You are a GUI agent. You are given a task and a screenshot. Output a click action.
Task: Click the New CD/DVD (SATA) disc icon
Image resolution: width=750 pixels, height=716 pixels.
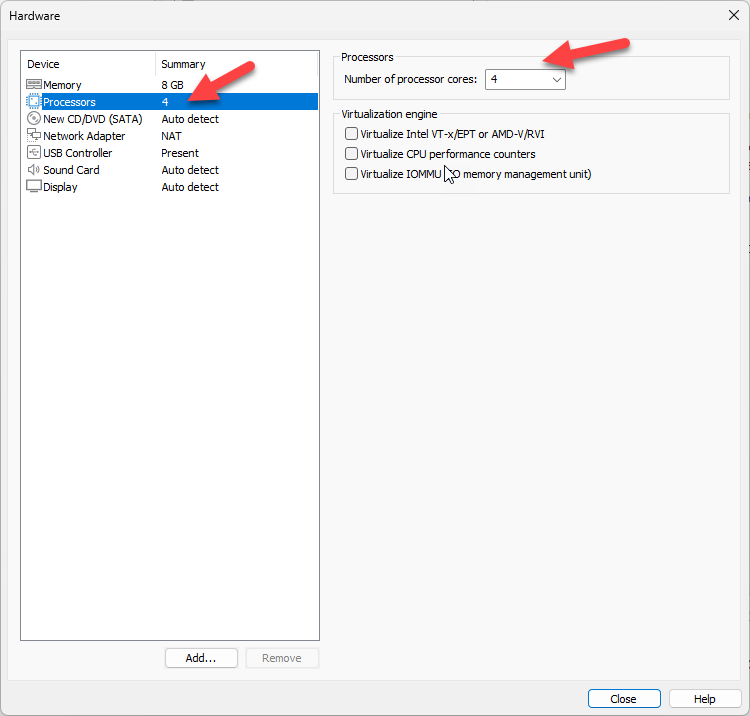(33, 119)
